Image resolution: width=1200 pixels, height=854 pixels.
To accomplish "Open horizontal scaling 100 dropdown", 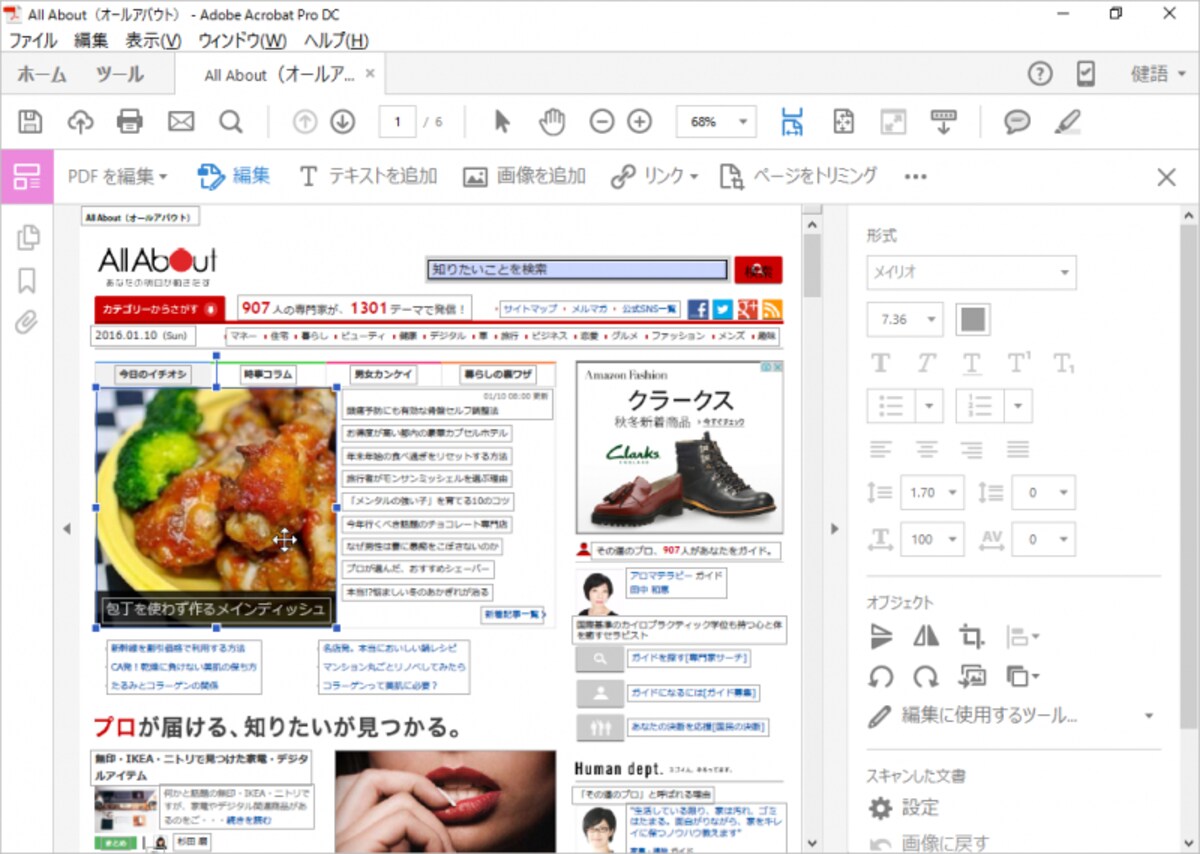I will click(932, 539).
